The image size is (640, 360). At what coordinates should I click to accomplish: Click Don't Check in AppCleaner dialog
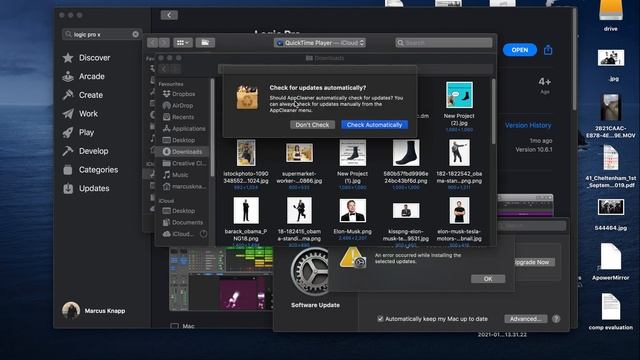[312, 125]
